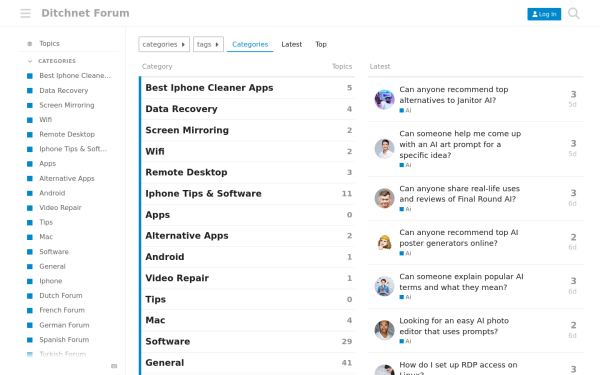600x375 pixels.
Task: Open Software category heading in list
Action: 168,342
